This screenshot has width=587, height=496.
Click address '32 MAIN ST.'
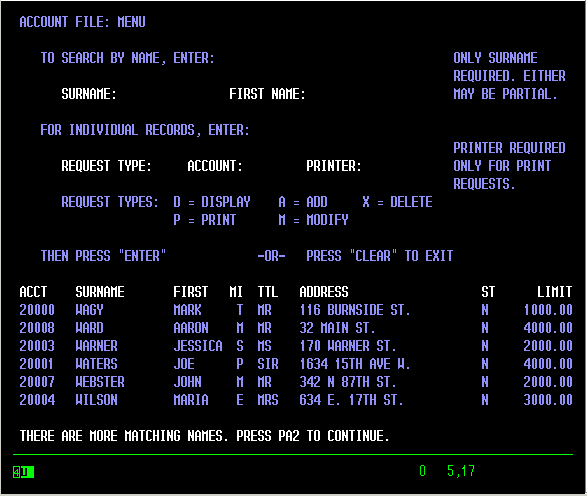click(x=337, y=328)
